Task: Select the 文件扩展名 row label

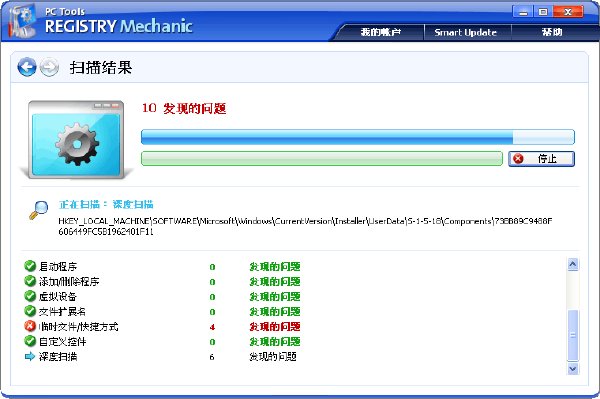Action: (62, 311)
